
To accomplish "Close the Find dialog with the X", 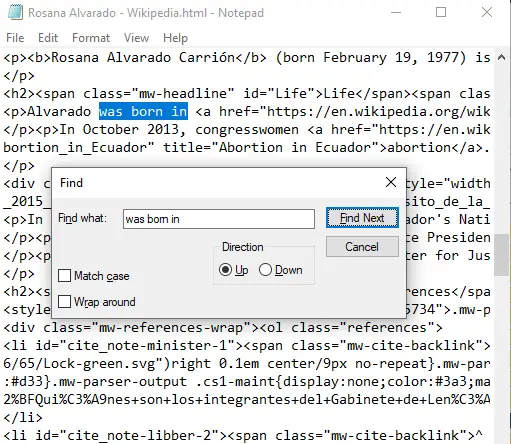I will (391, 182).
